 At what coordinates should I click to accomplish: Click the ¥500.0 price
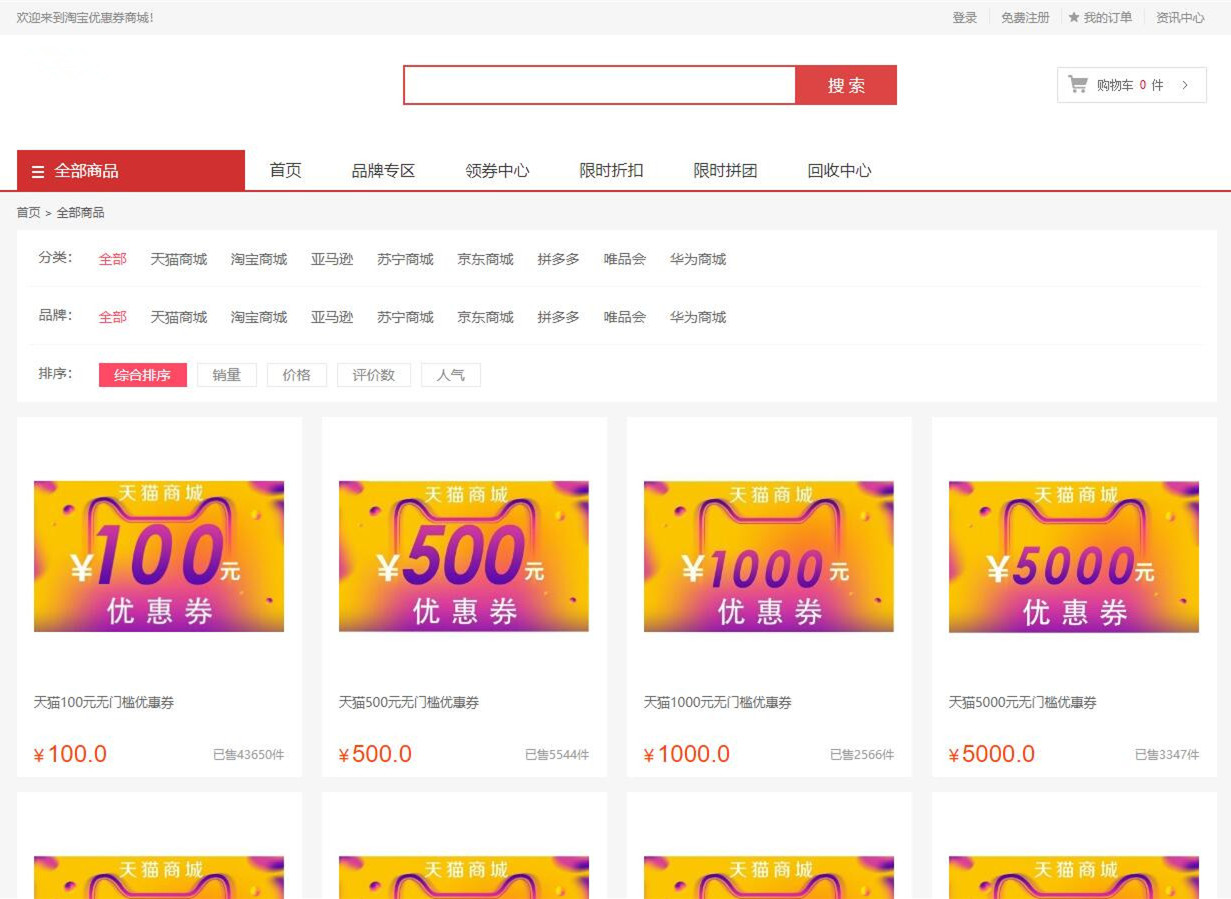point(375,754)
